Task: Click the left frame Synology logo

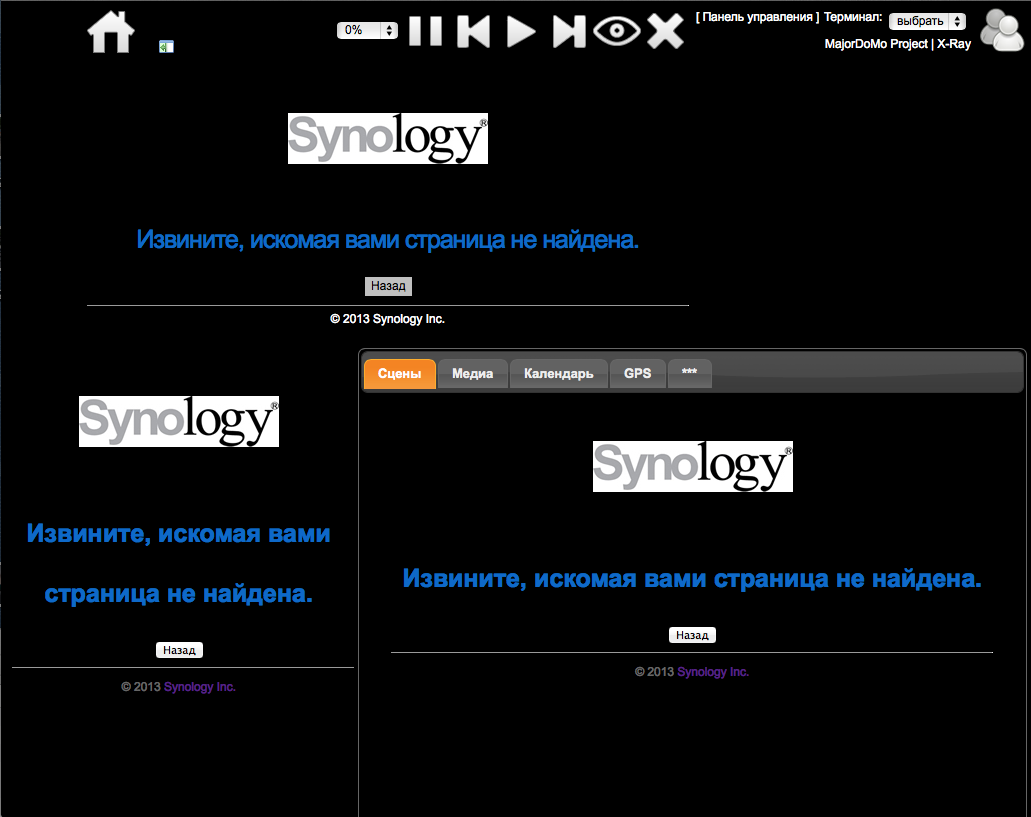Action: coord(179,421)
